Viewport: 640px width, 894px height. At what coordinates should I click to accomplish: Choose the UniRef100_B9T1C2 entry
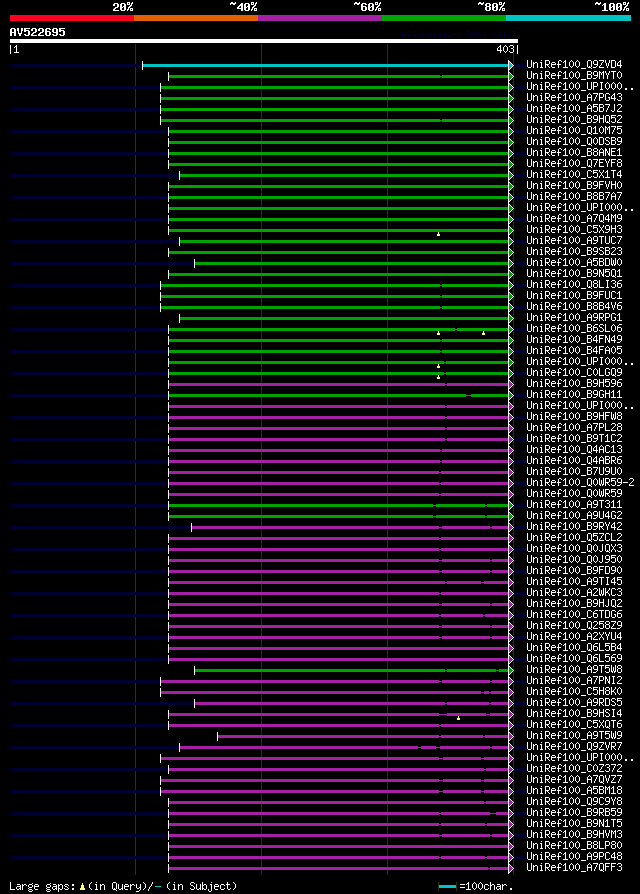pyautogui.click(x=574, y=439)
